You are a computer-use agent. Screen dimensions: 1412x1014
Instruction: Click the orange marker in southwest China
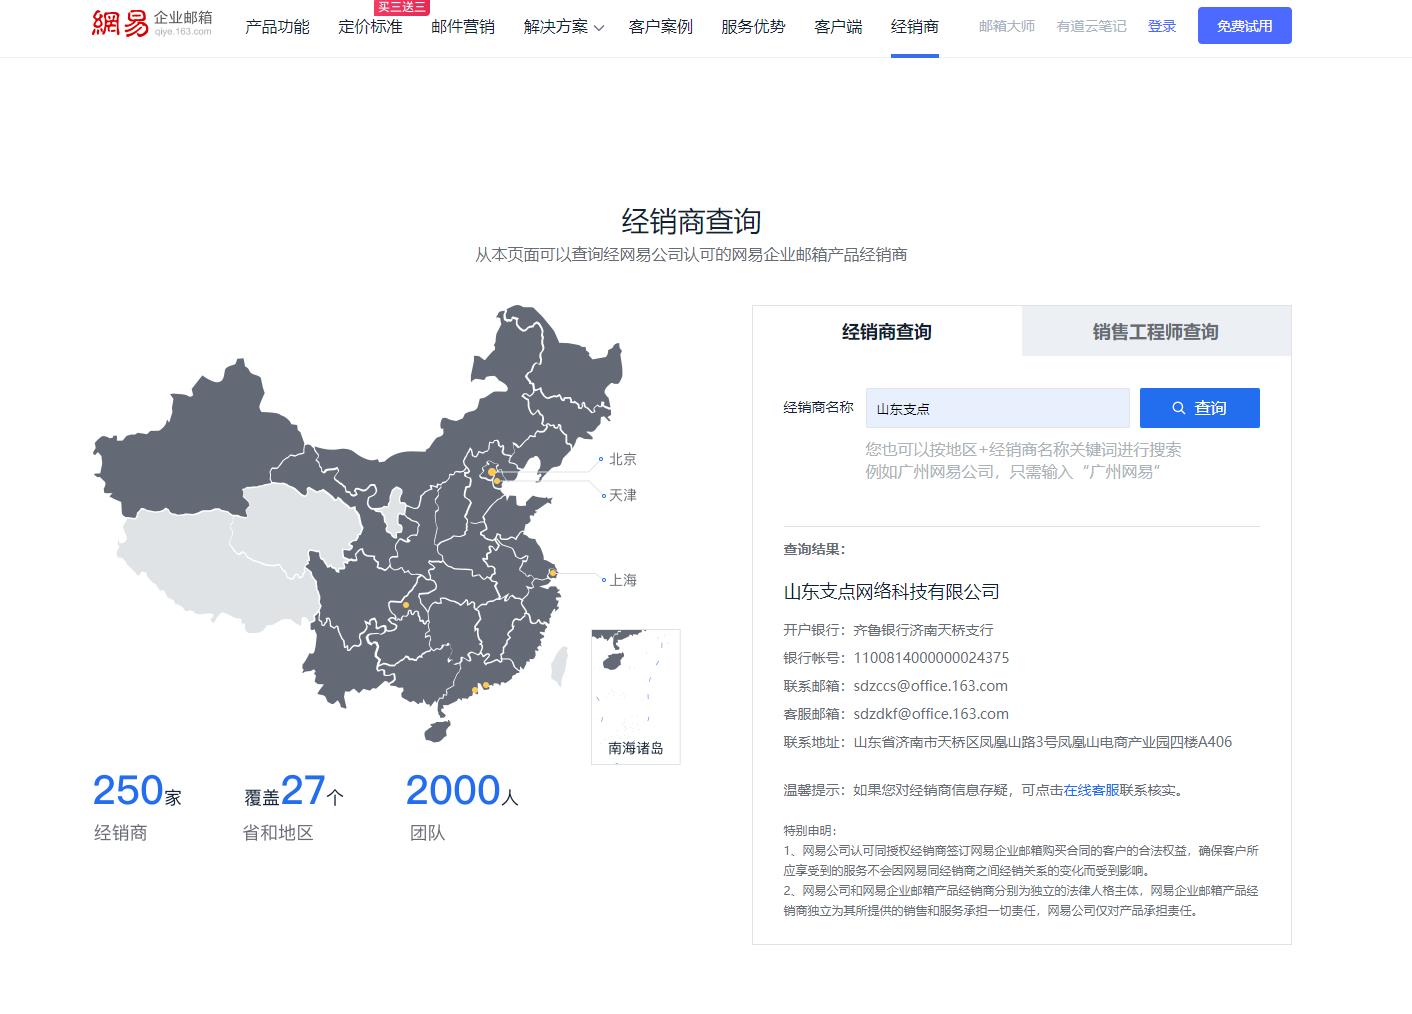[x=405, y=605]
